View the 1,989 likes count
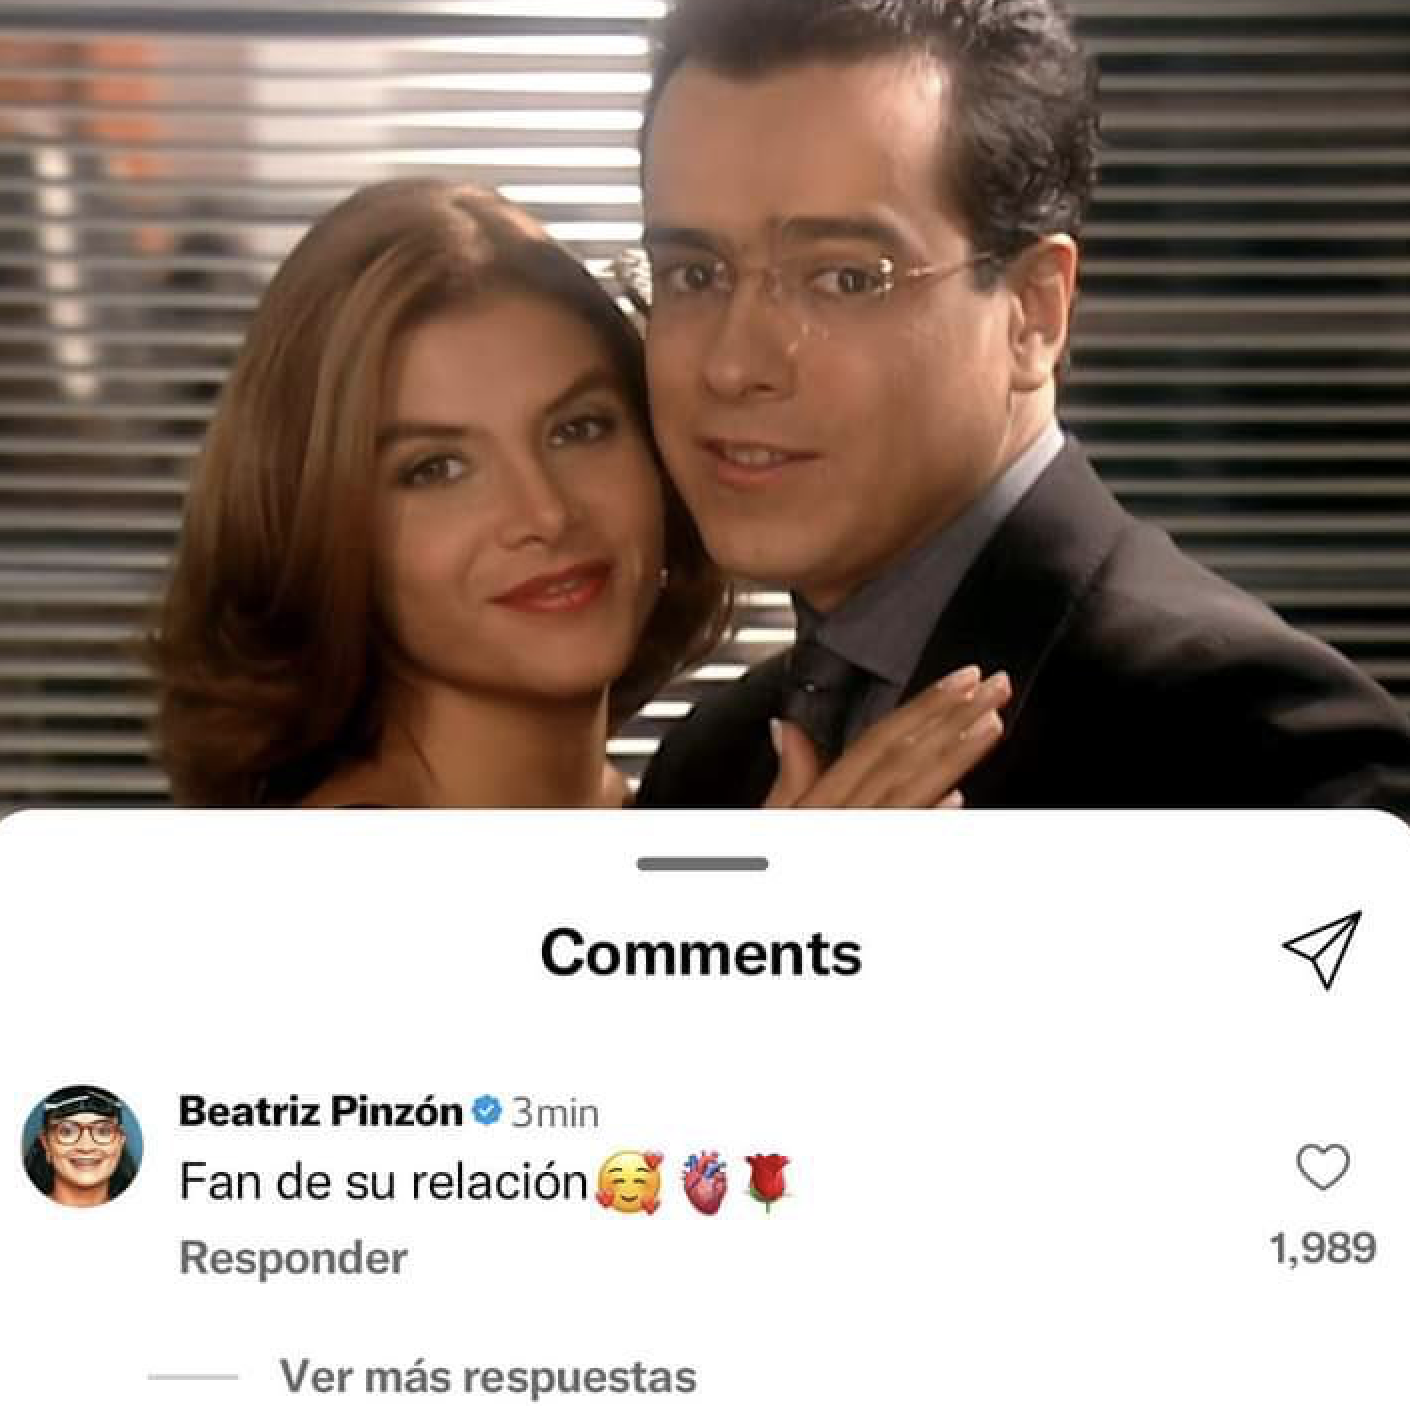The width and height of the screenshot is (1410, 1406). (1323, 1248)
